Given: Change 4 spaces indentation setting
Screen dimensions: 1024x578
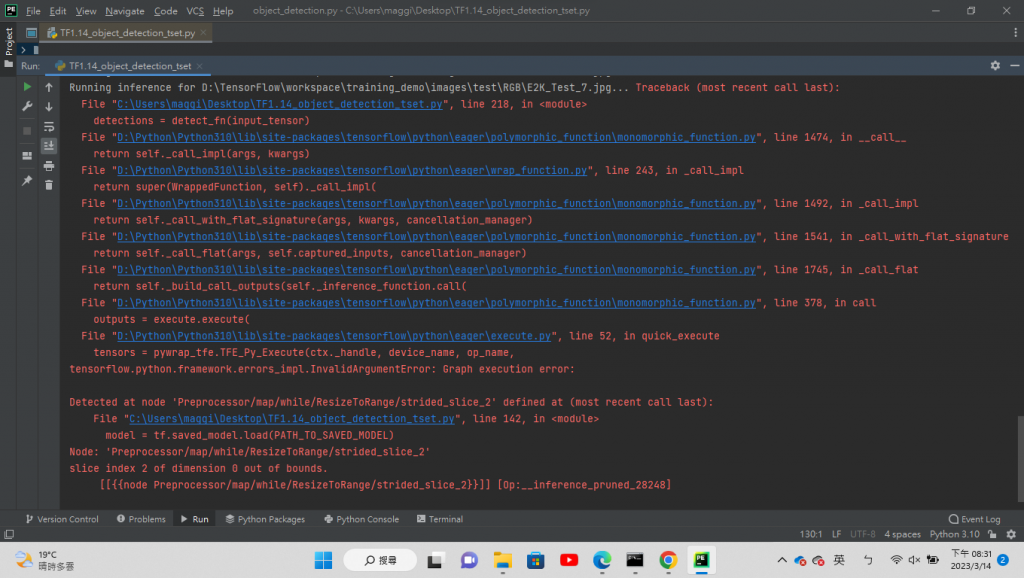Looking at the screenshot, I should 903,534.
